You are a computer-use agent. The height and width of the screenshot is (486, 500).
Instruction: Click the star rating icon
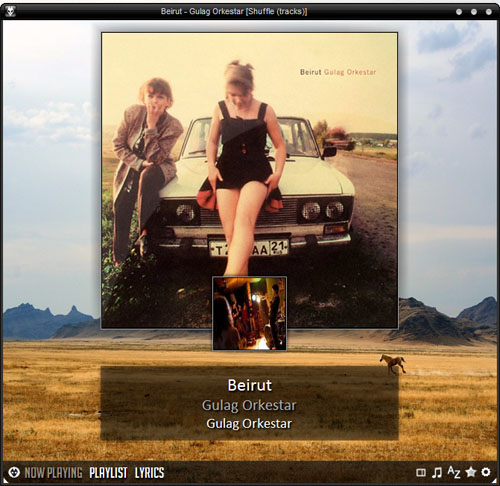click(470, 472)
